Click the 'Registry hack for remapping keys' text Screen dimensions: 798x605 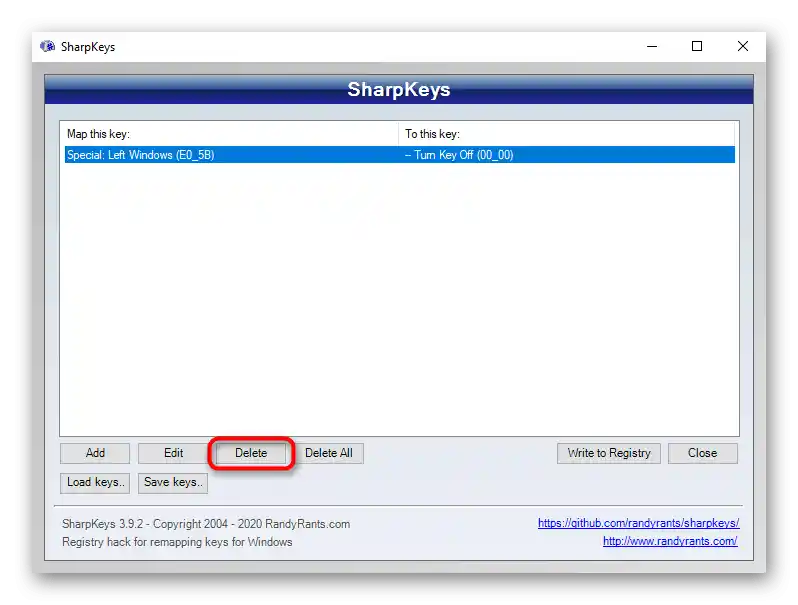(177, 542)
